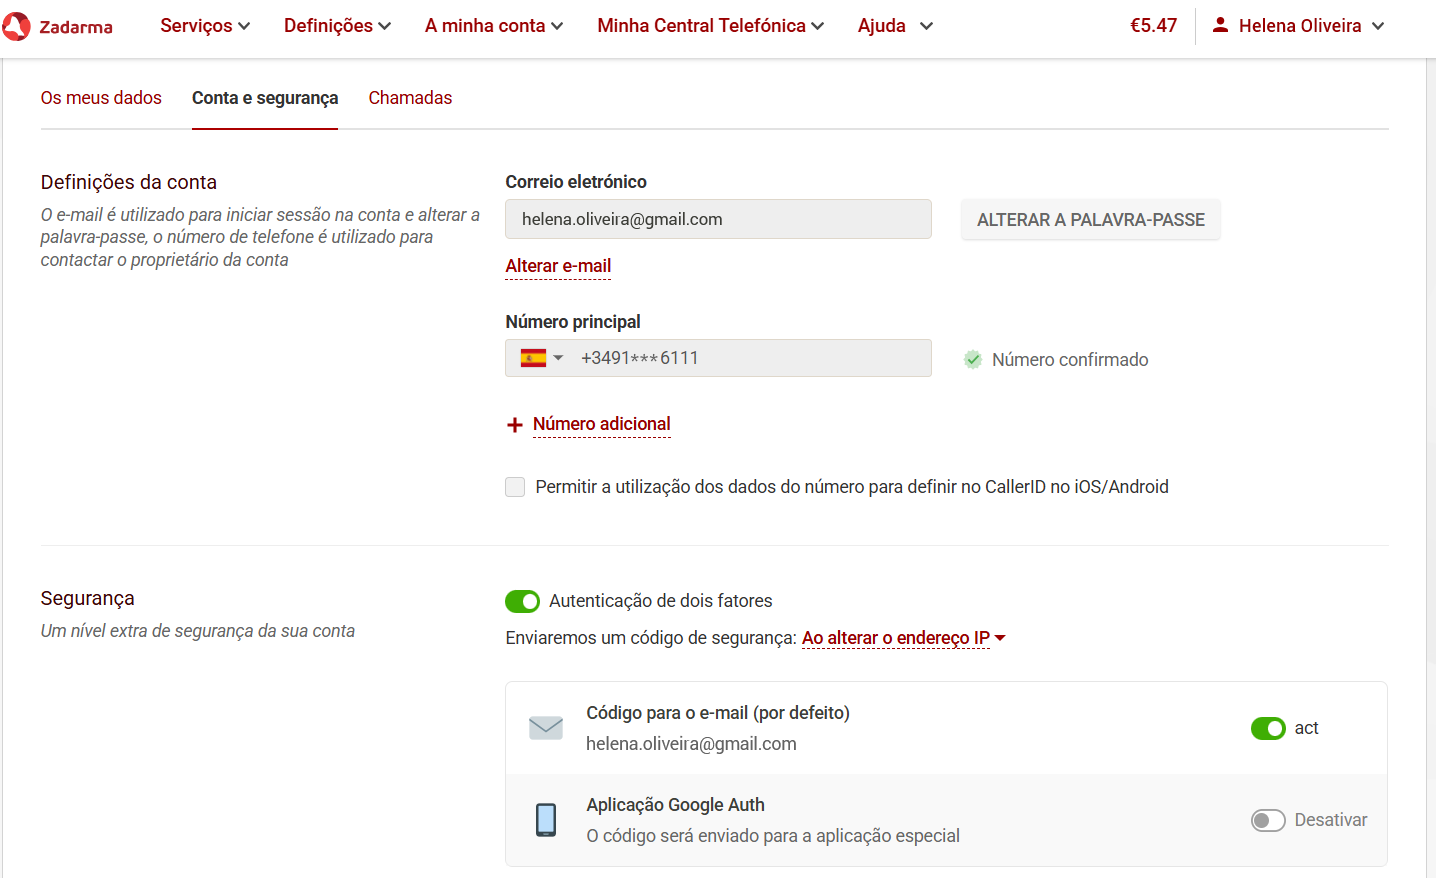The image size is (1436, 878).
Task: Click the green Número confirmado checkmark icon
Action: coord(972,360)
